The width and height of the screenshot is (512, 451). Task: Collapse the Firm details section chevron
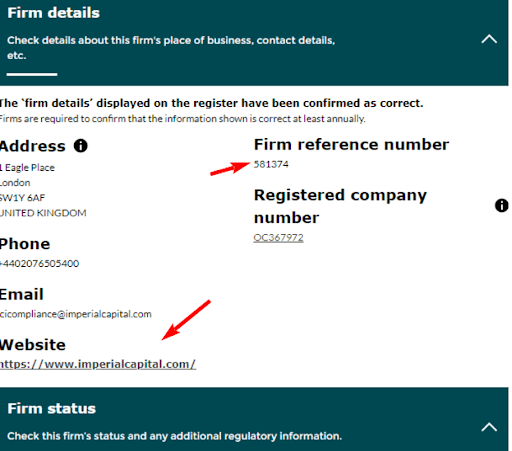(x=489, y=39)
